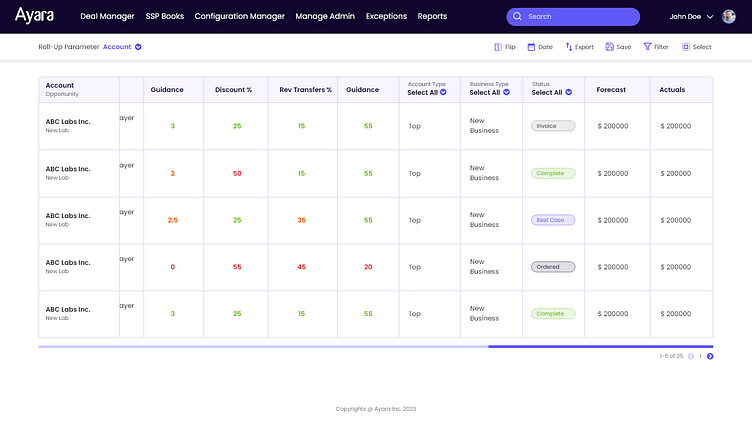Image resolution: width=752 pixels, height=423 pixels.
Task: Click the Best Case status badge
Action: (x=553, y=220)
